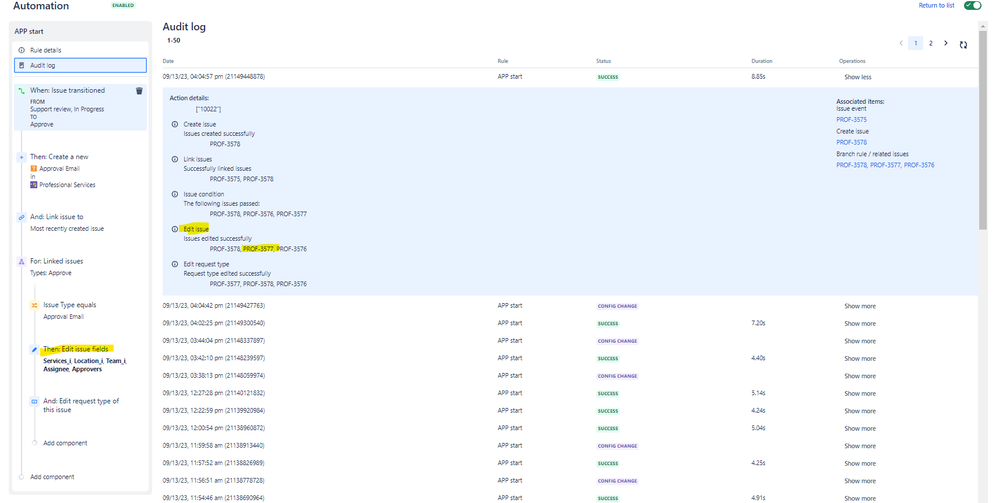This screenshot has width=999, height=503.
Task: Click the Issue transitioned trigger icon
Action: (x=22, y=91)
